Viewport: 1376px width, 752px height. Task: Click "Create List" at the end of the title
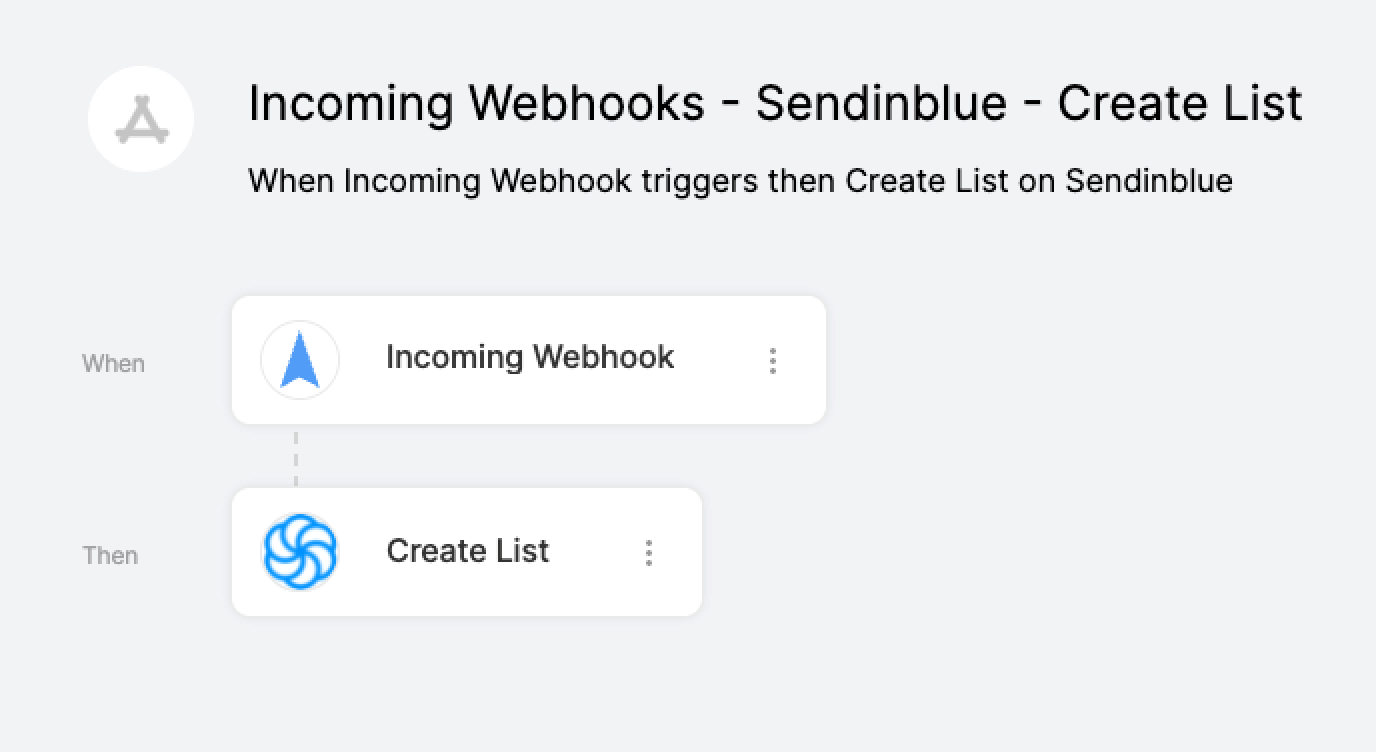pyautogui.click(x=1180, y=103)
